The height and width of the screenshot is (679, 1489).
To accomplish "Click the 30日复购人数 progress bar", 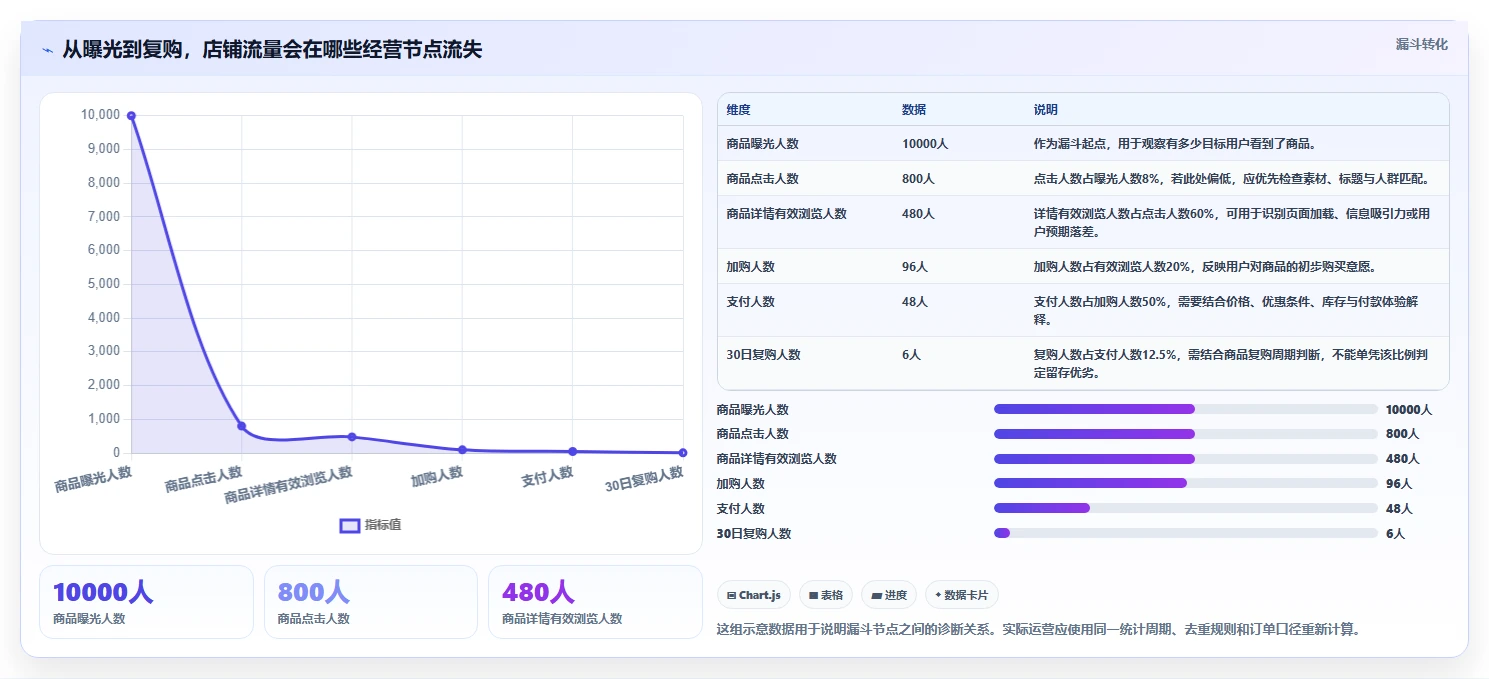I will coord(1186,533).
